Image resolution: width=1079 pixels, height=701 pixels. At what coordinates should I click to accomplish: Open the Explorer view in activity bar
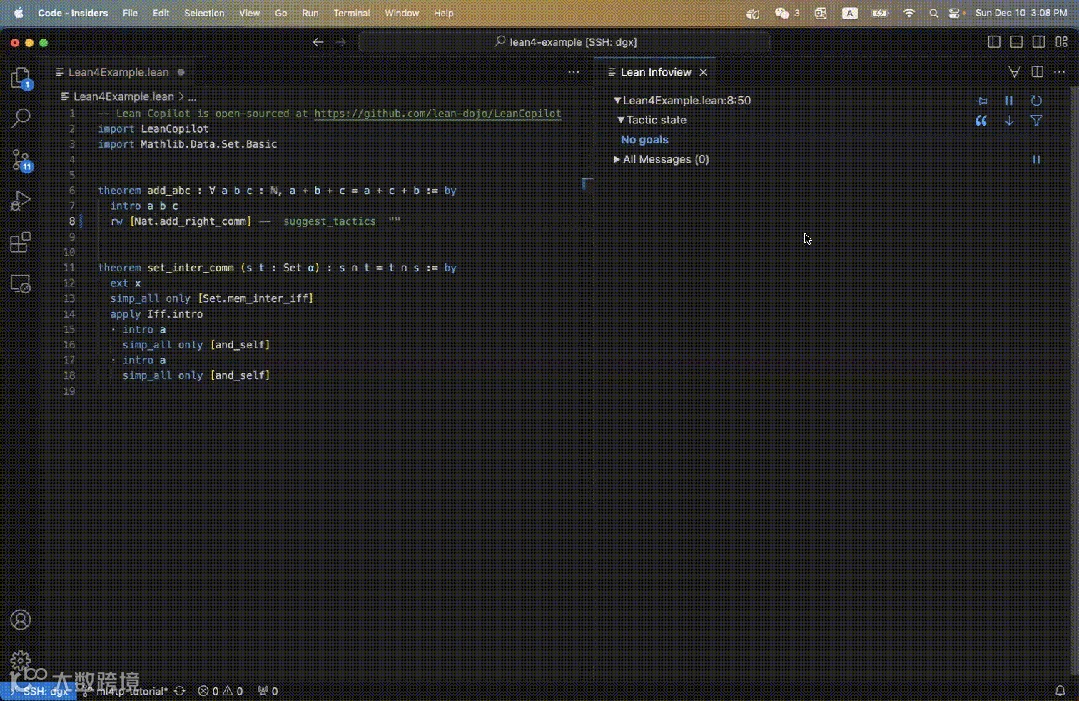(20, 78)
